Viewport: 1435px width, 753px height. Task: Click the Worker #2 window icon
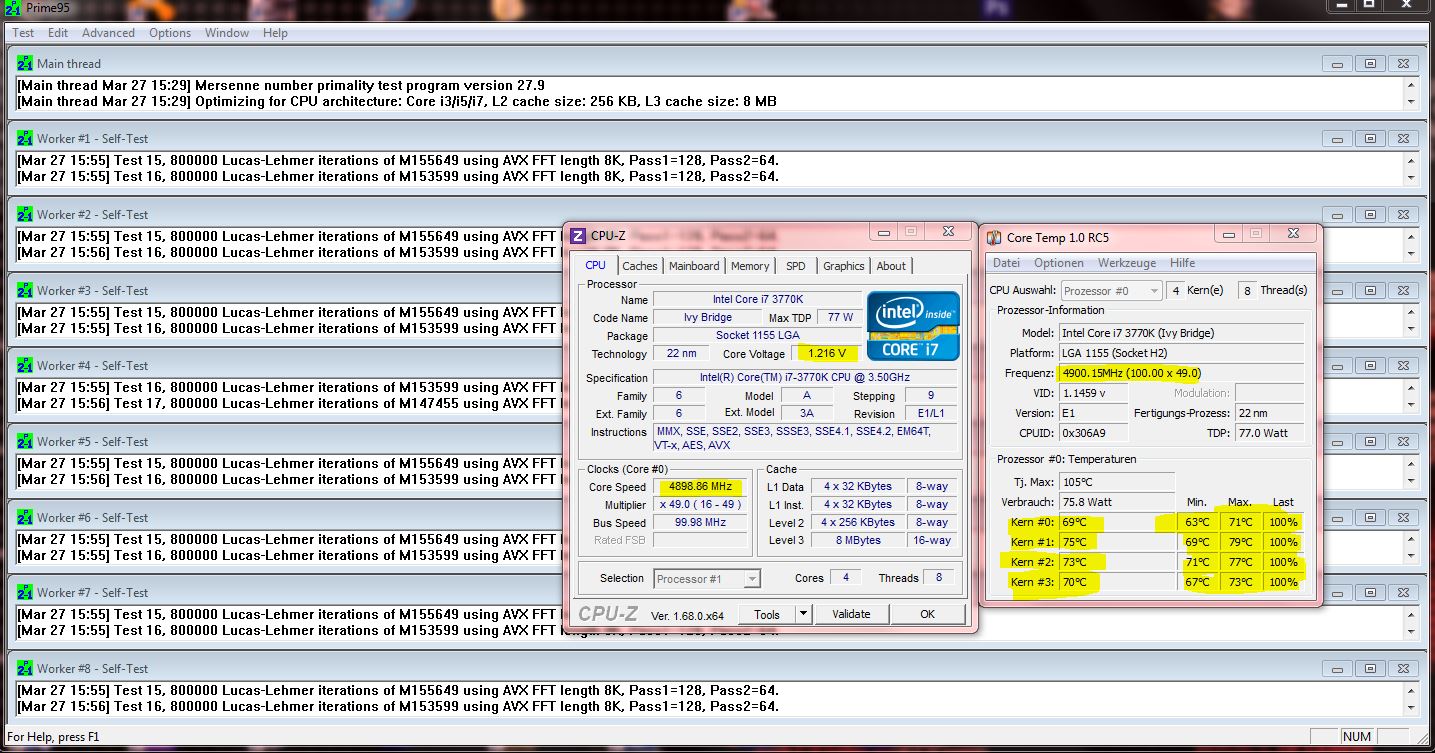pyautogui.click(x=25, y=214)
